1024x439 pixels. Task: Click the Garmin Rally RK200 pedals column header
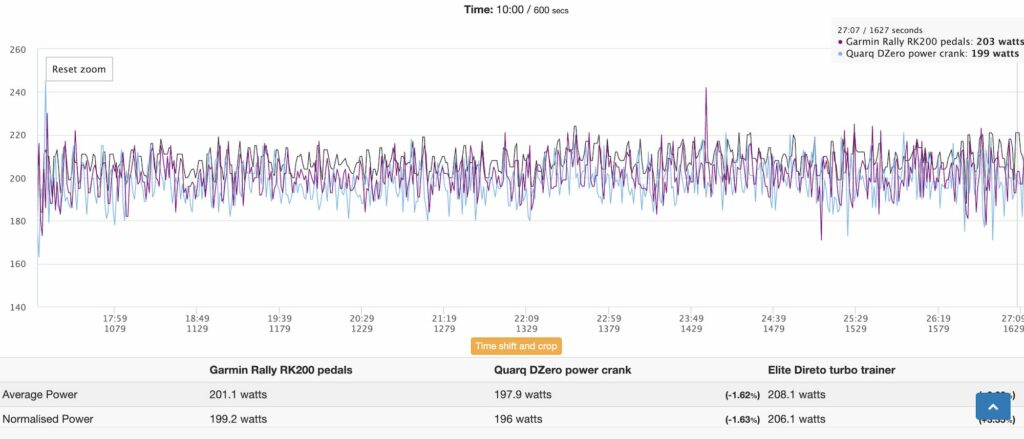281,370
